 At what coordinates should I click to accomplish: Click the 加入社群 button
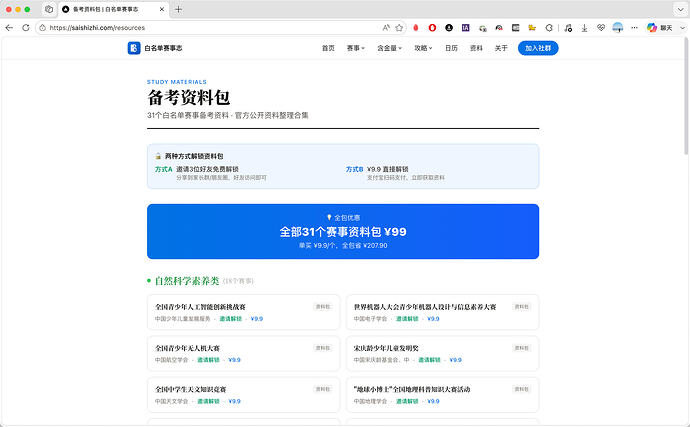(538, 48)
